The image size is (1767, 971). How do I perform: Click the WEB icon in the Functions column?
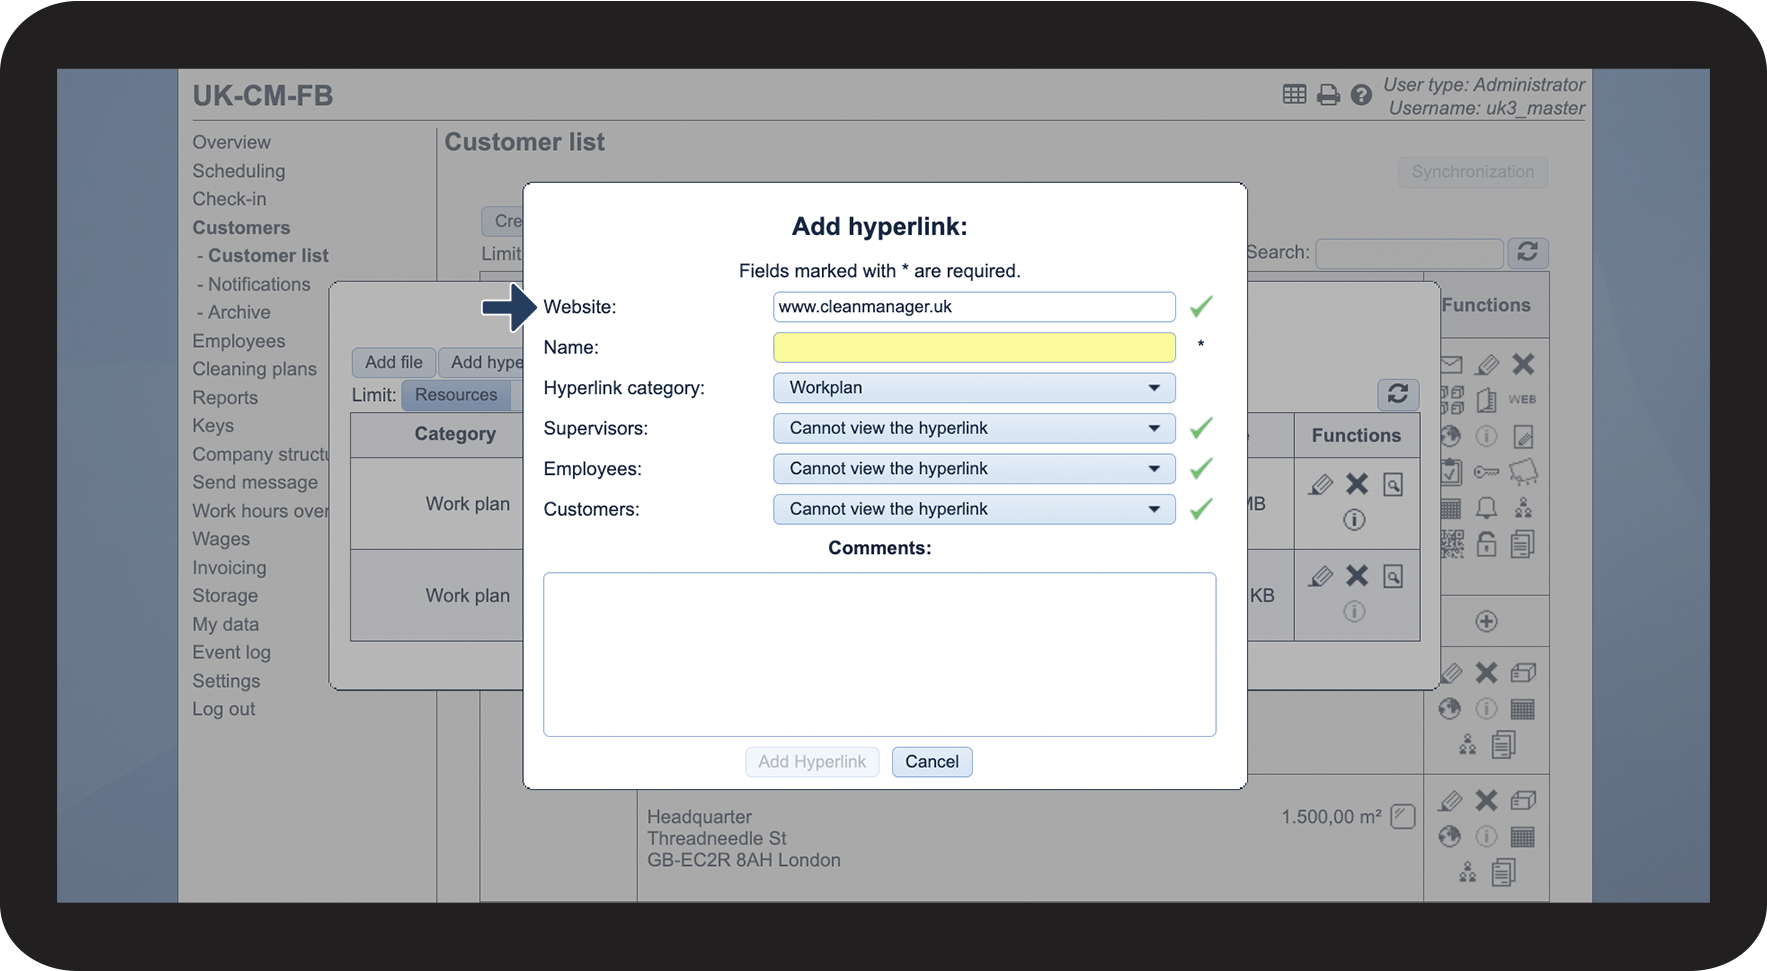click(x=1522, y=400)
